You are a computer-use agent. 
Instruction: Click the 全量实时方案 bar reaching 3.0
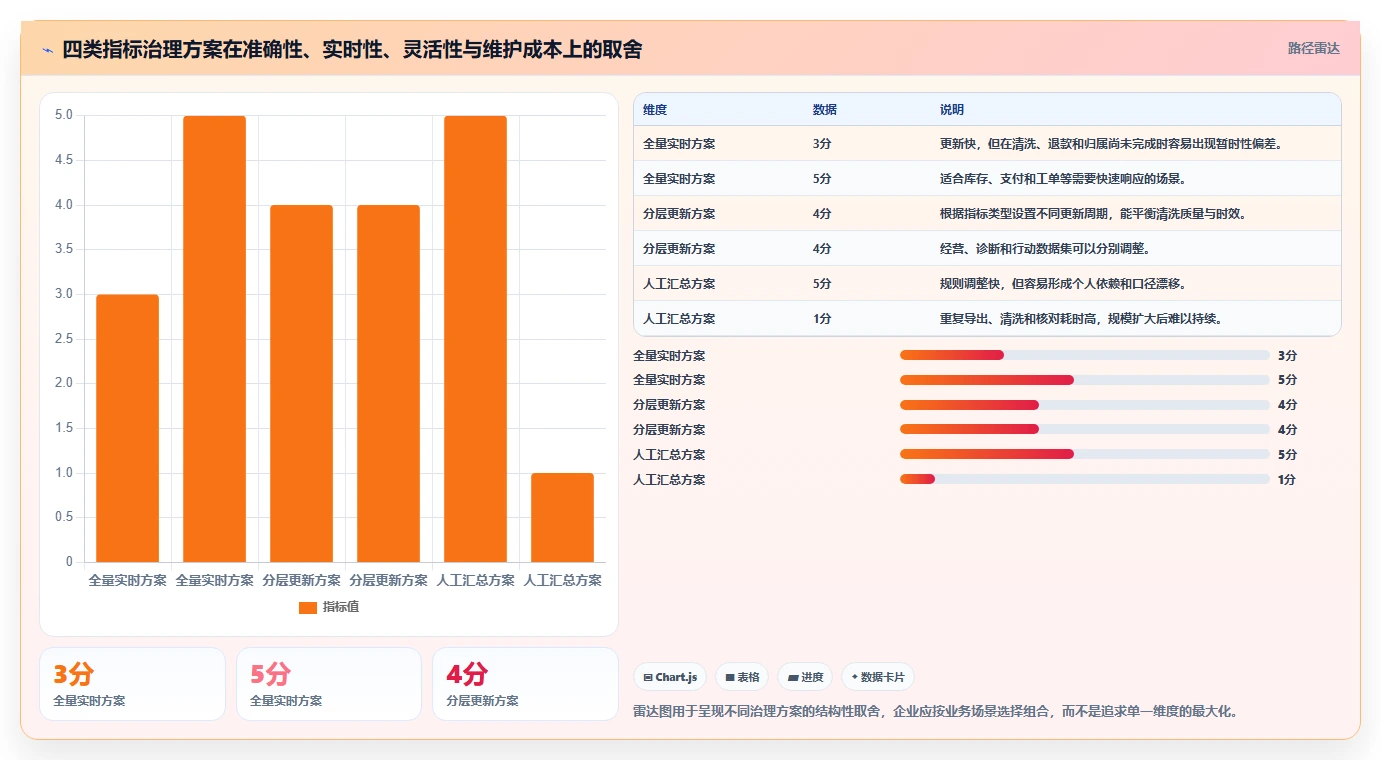coord(127,428)
